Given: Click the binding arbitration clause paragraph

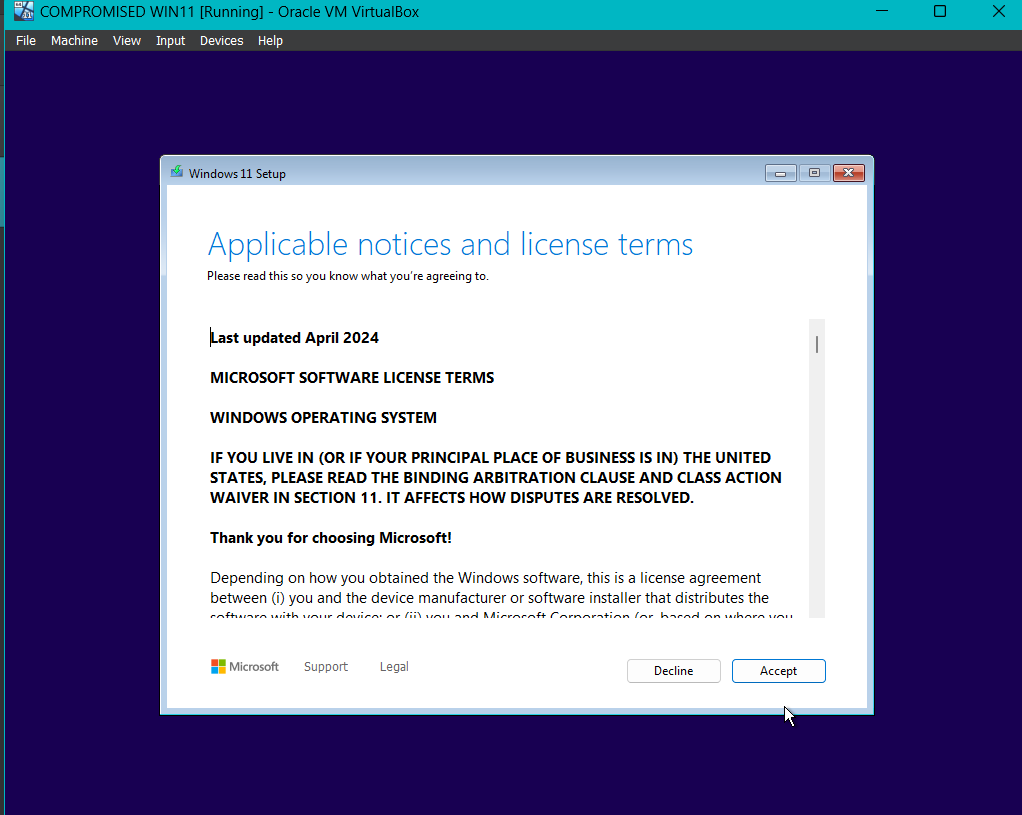Looking at the screenshot, I should [x=495, y=477].
